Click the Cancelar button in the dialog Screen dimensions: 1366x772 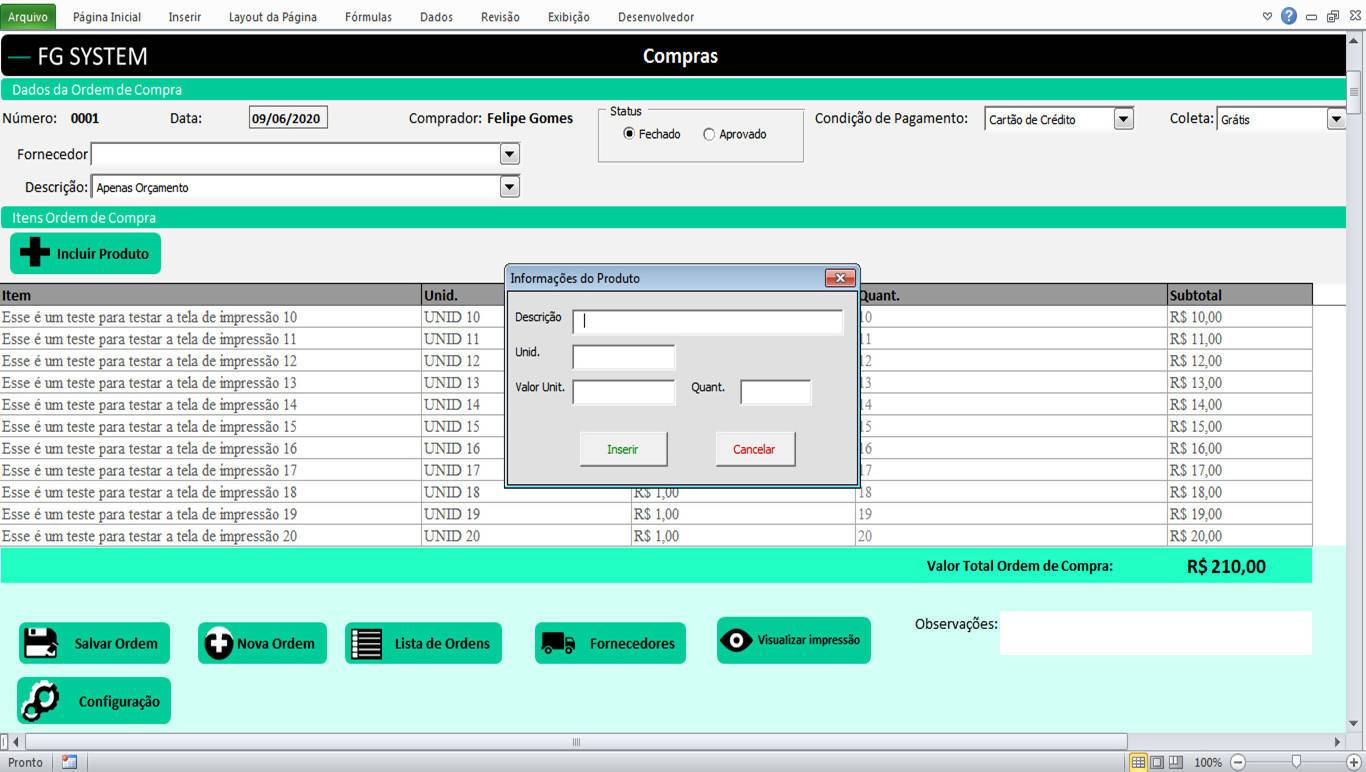tap(754, 449)
